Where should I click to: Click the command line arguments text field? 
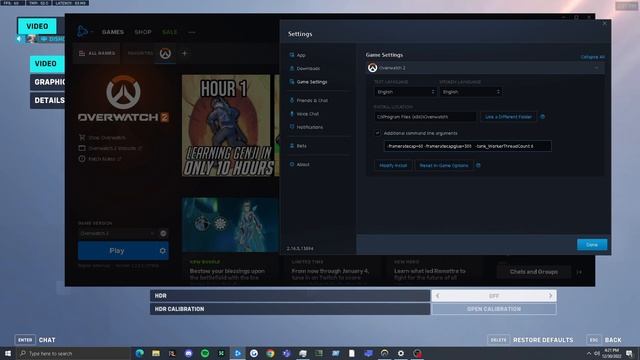click(x=467, y=146)
